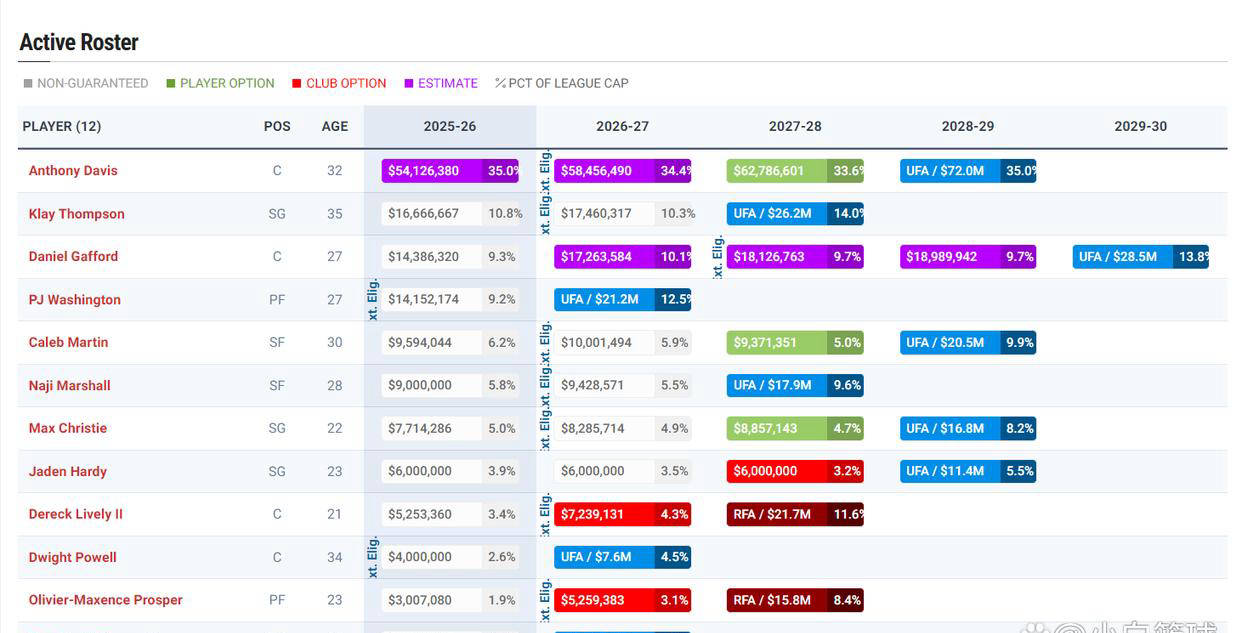Click the gray NON-GUARANTEED legend swatch
The image size is (1242, 633).
click(x=28, y=84)
